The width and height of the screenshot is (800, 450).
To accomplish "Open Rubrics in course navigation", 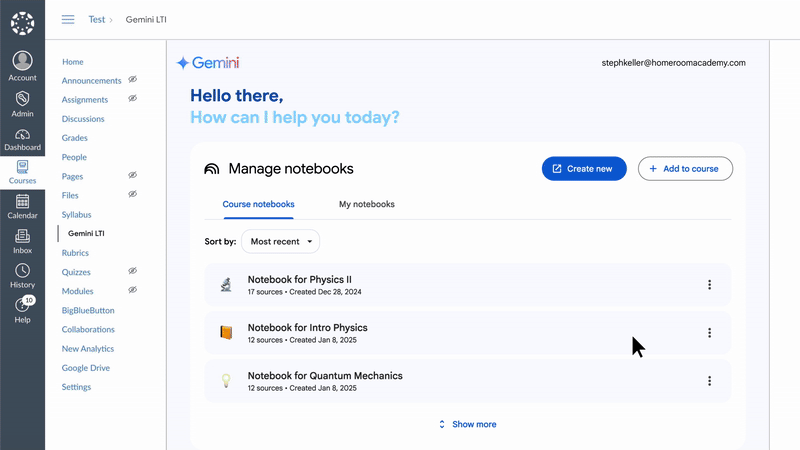I will pyautogui.click(x=75, y=253).
